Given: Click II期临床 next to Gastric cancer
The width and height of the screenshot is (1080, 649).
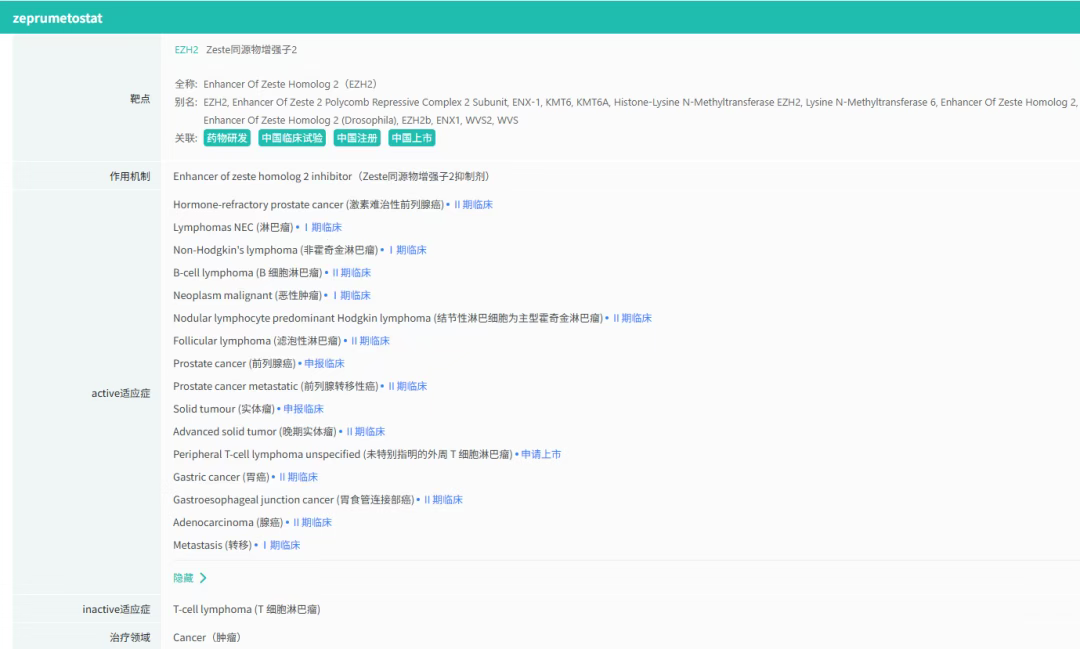Looking at the screenshot, I should click(298, 477).
